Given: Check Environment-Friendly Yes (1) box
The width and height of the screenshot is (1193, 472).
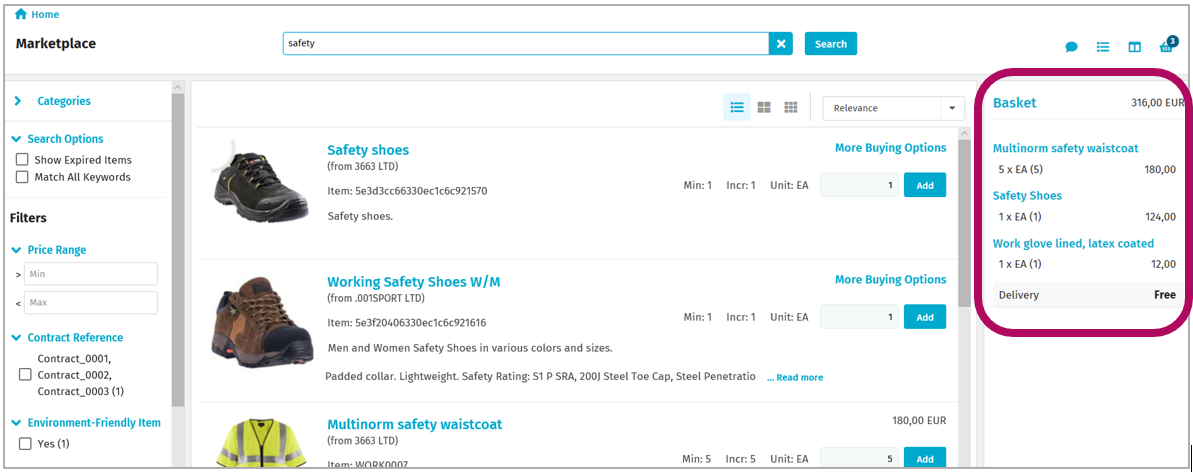Looking at the screenshot, I should 25,444.
